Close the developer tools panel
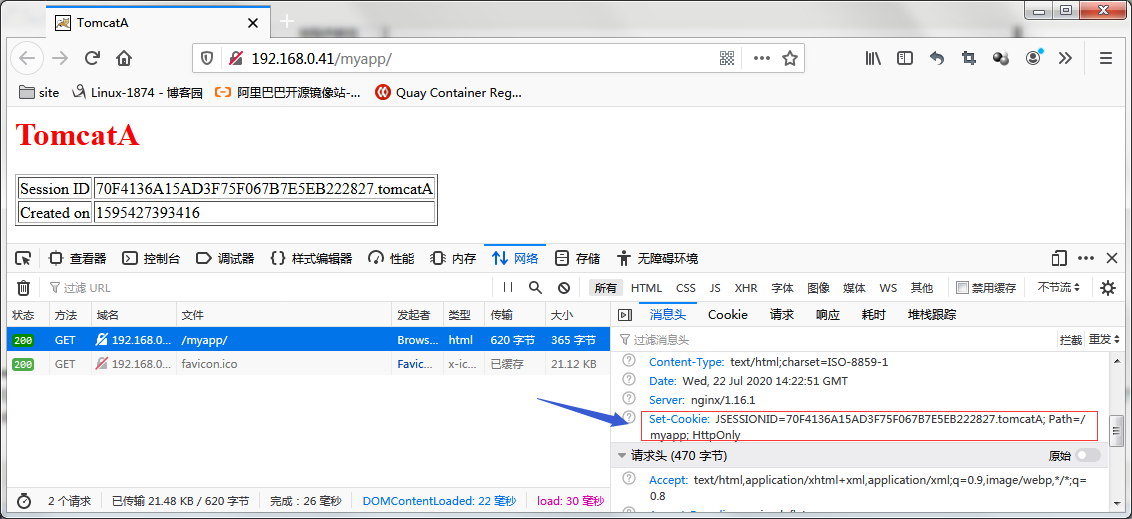The width and height of the screenshot is (1132, 519). (x=1112, y=258)
